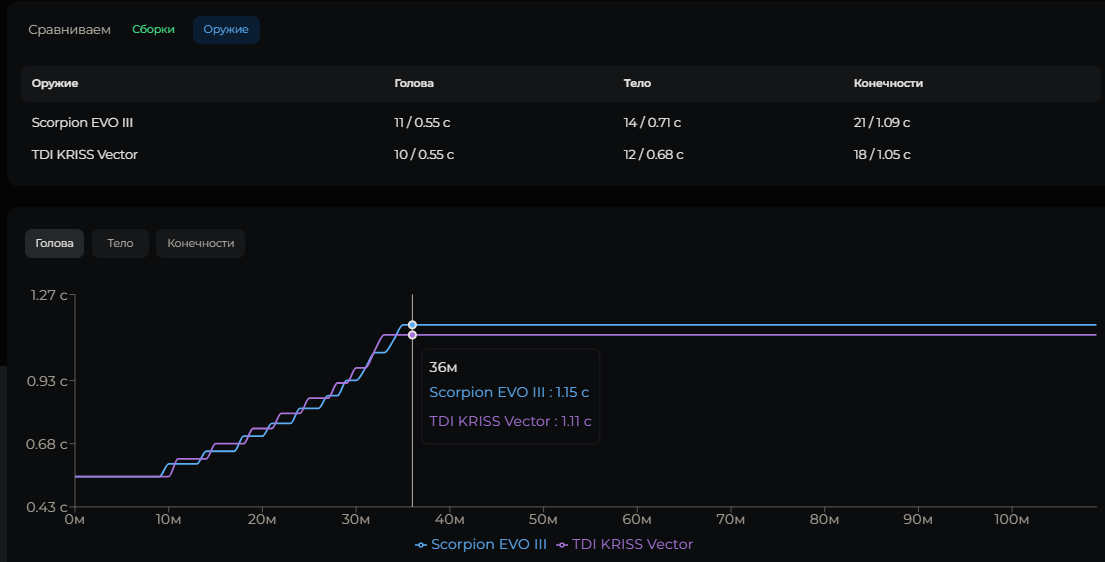Click the 90м x-axis label

coord(918,520)
